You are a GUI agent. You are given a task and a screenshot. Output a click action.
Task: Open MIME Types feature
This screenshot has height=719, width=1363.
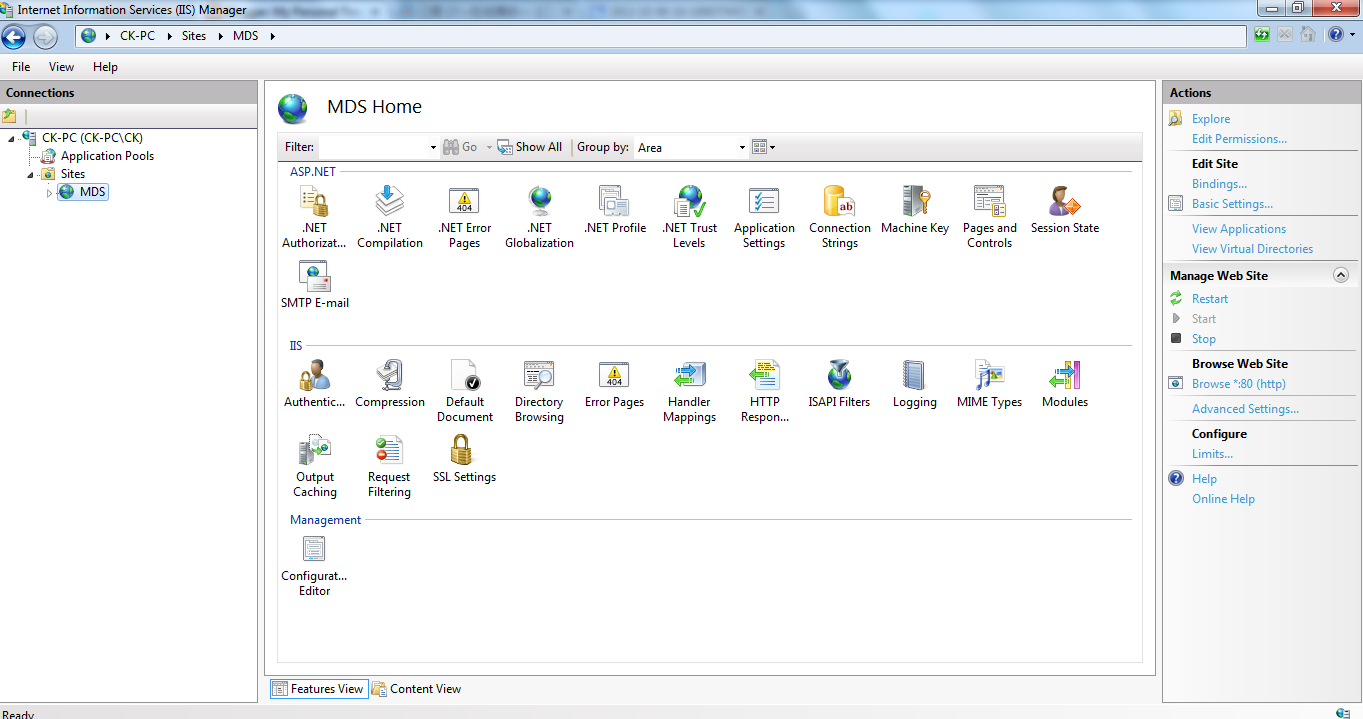(990, 384)
